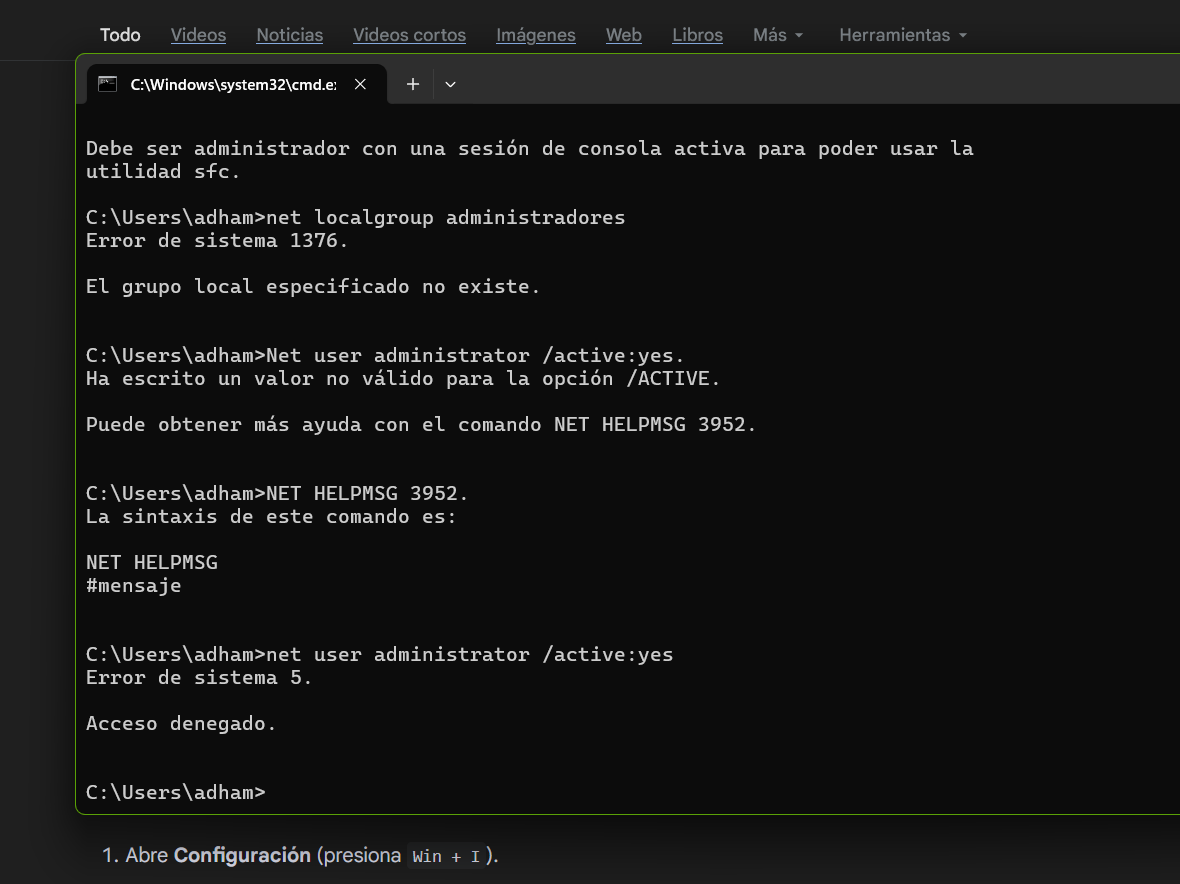1180x884 pixels.
Task: Open a new terminal tab with plus
Action: [412, 84]
